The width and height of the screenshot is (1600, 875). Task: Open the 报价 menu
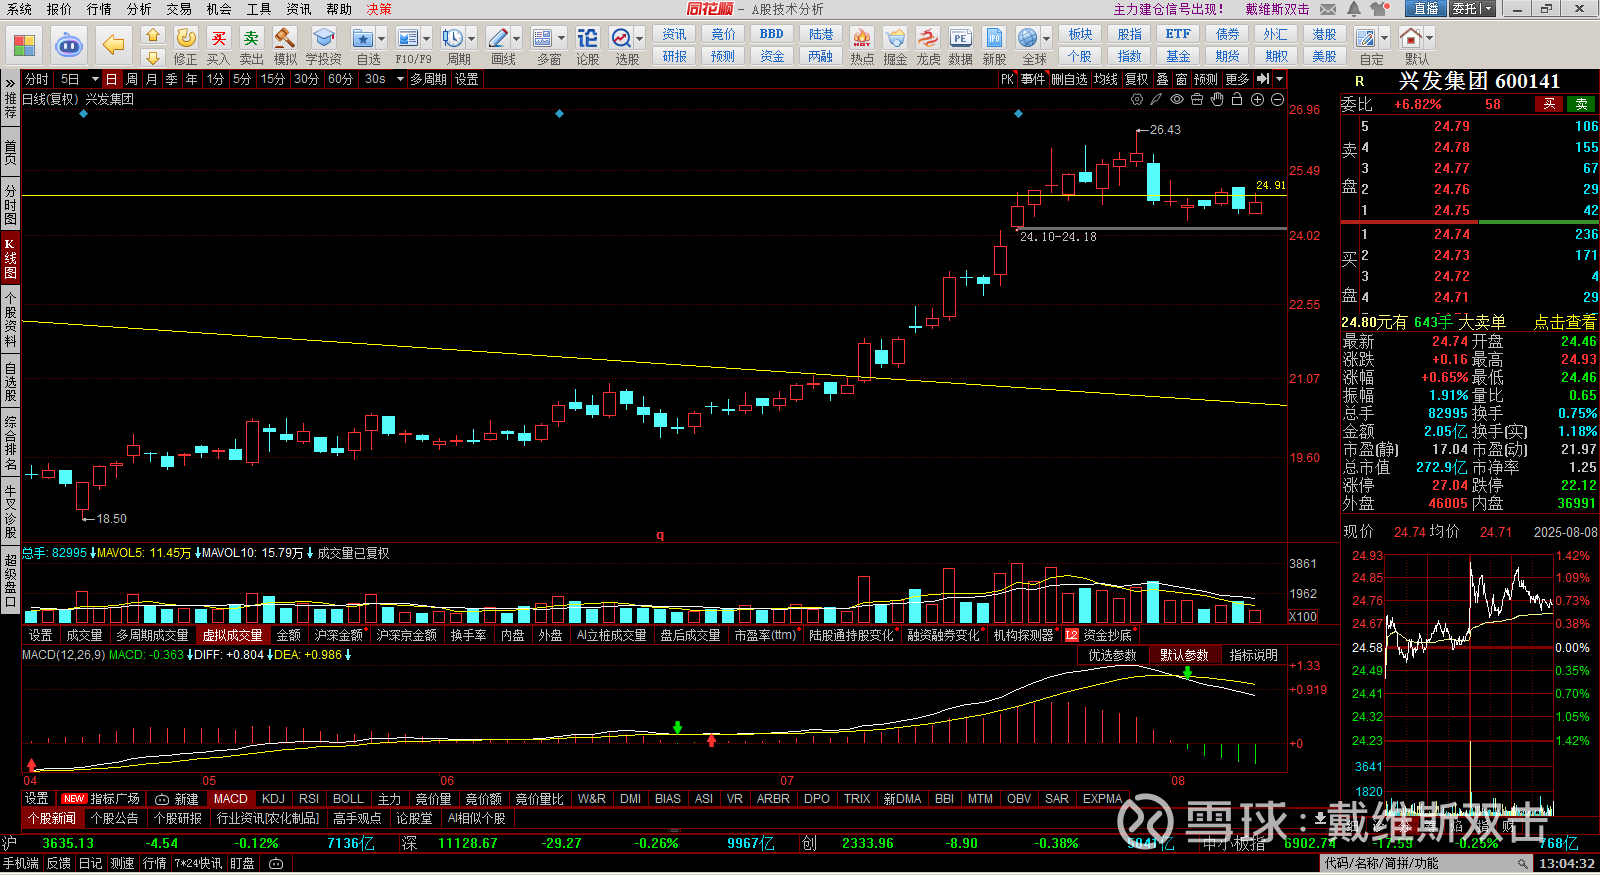(59, 9)
